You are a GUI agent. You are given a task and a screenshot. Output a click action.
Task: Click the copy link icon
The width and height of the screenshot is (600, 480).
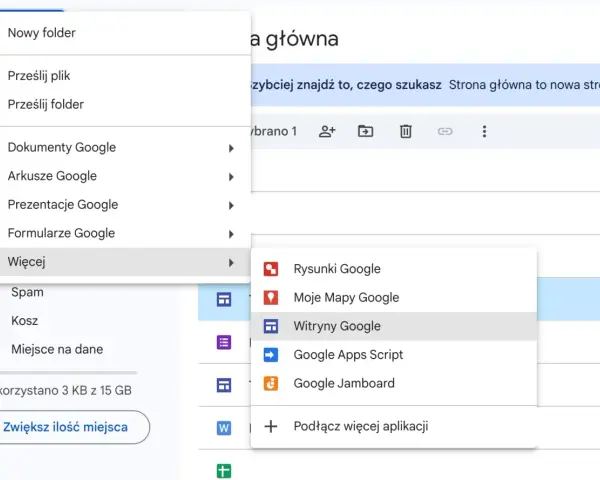pos(445,132)
